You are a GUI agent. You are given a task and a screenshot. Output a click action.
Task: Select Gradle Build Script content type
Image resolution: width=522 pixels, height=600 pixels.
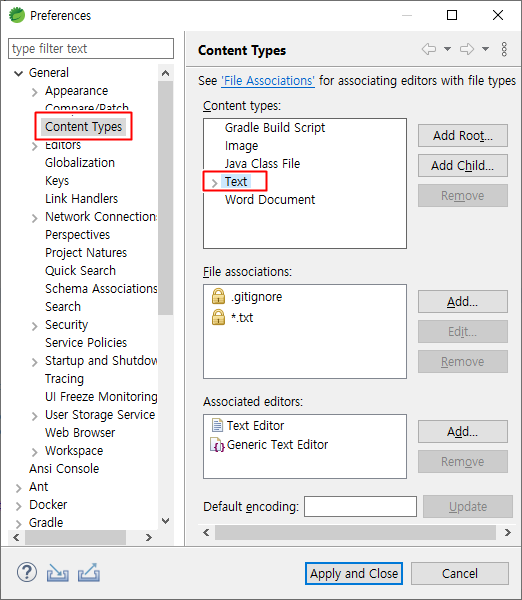(x=275, y=127)
